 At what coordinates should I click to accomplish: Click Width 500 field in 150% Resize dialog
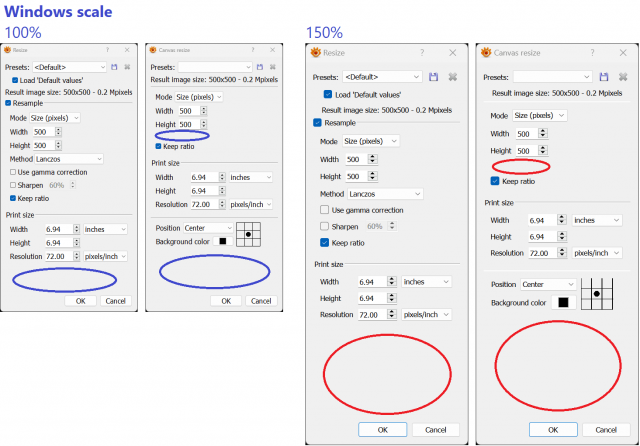(x=356, y=159)
